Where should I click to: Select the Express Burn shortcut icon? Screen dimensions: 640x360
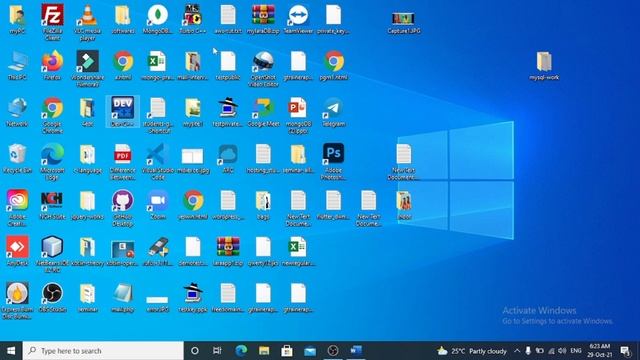[x=17, y=294]
